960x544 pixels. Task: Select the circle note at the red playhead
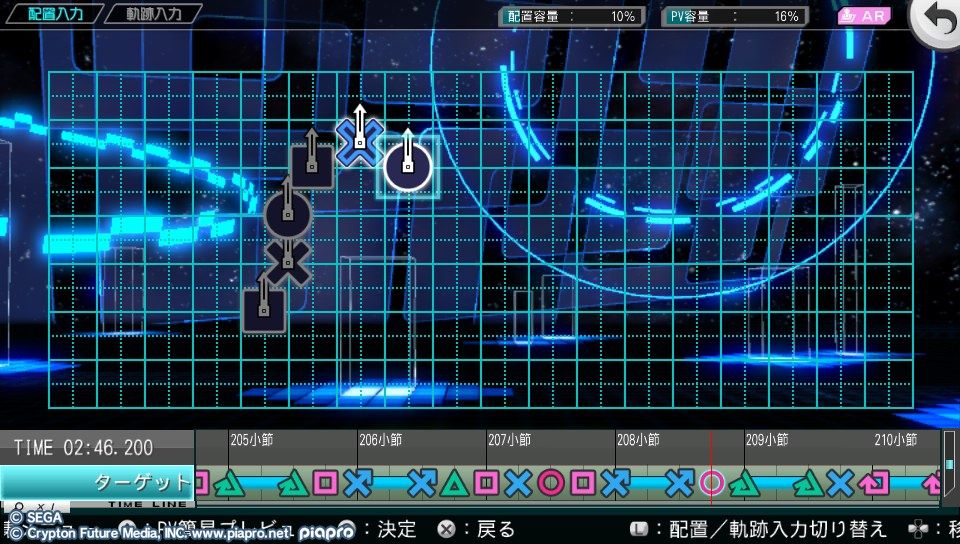pos(711,483)
